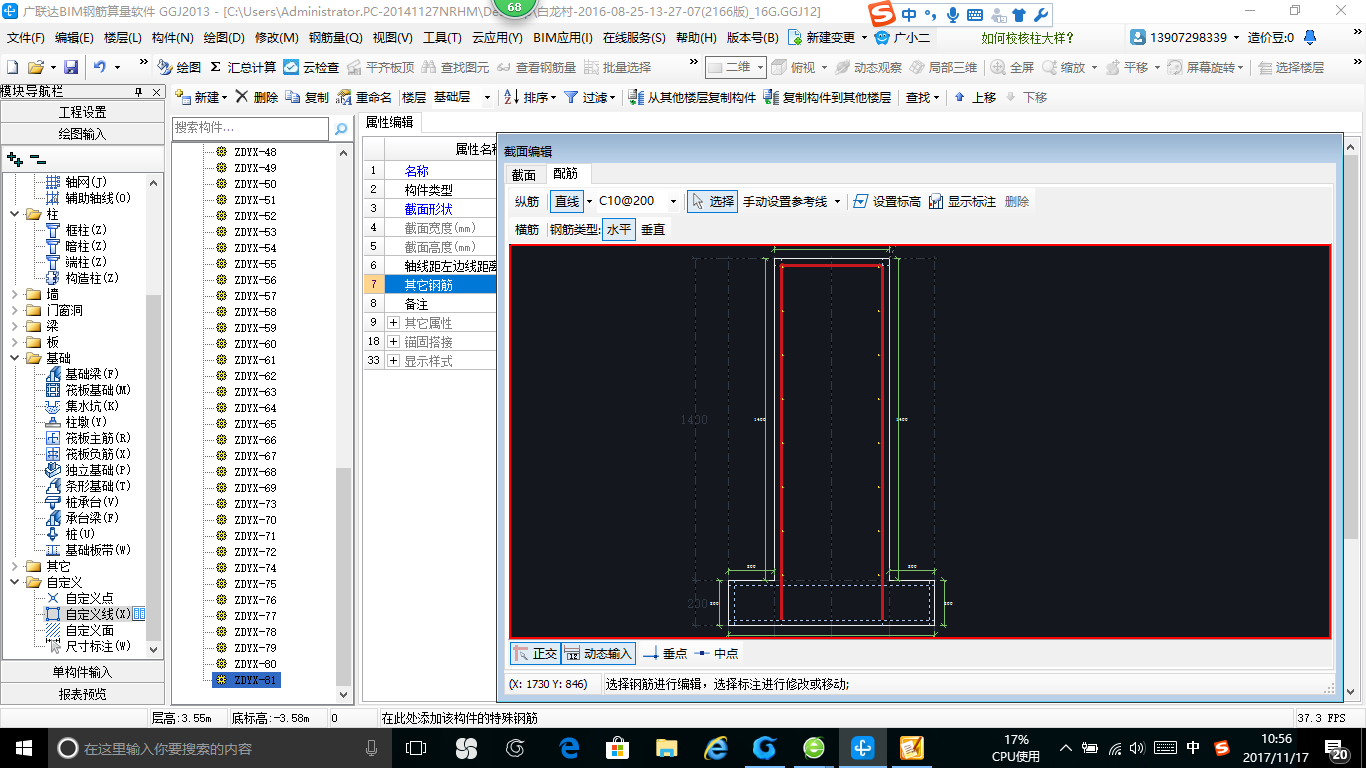The width and height of the screenshot is (1366, 768).
Task: Open the 文件(F) menu
Action: pos(26,38)
